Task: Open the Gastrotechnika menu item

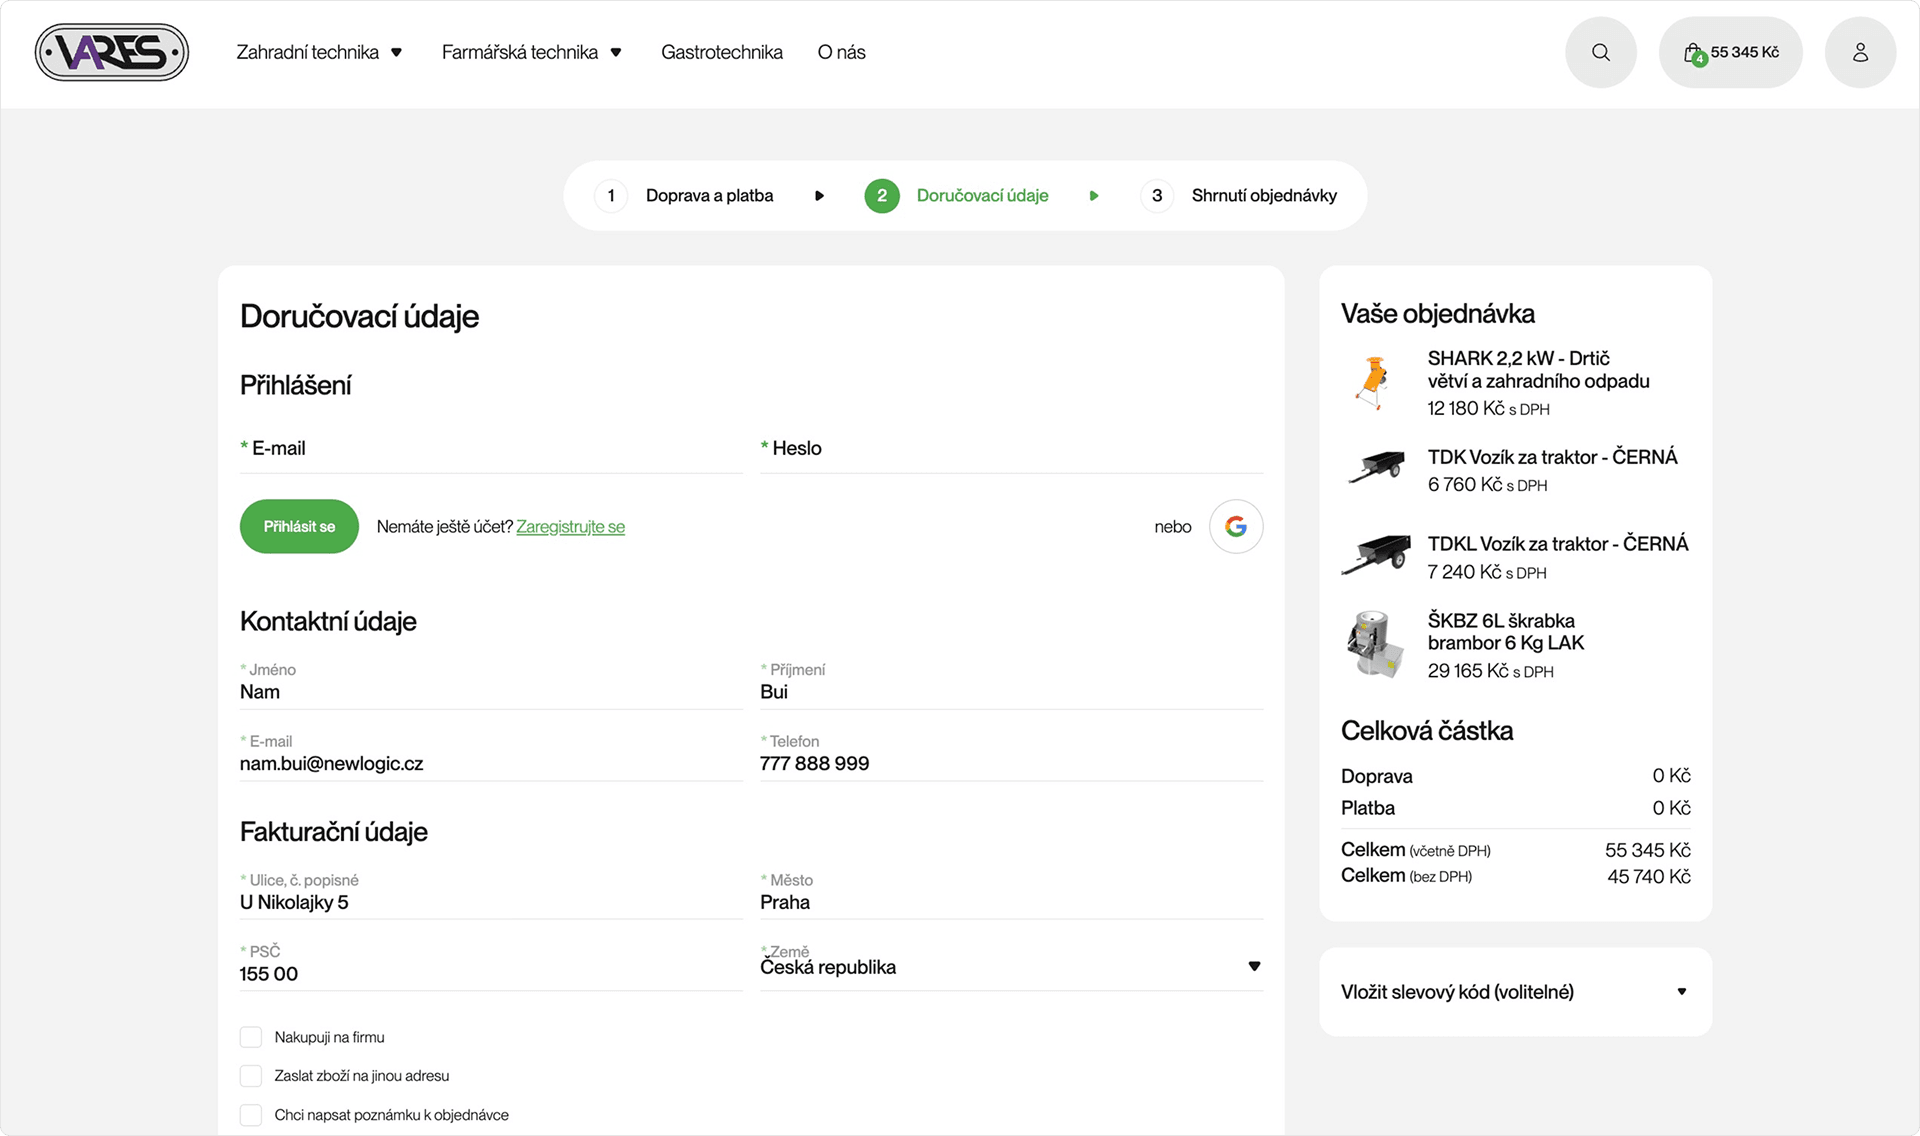Action: click(x=721, y=52)
